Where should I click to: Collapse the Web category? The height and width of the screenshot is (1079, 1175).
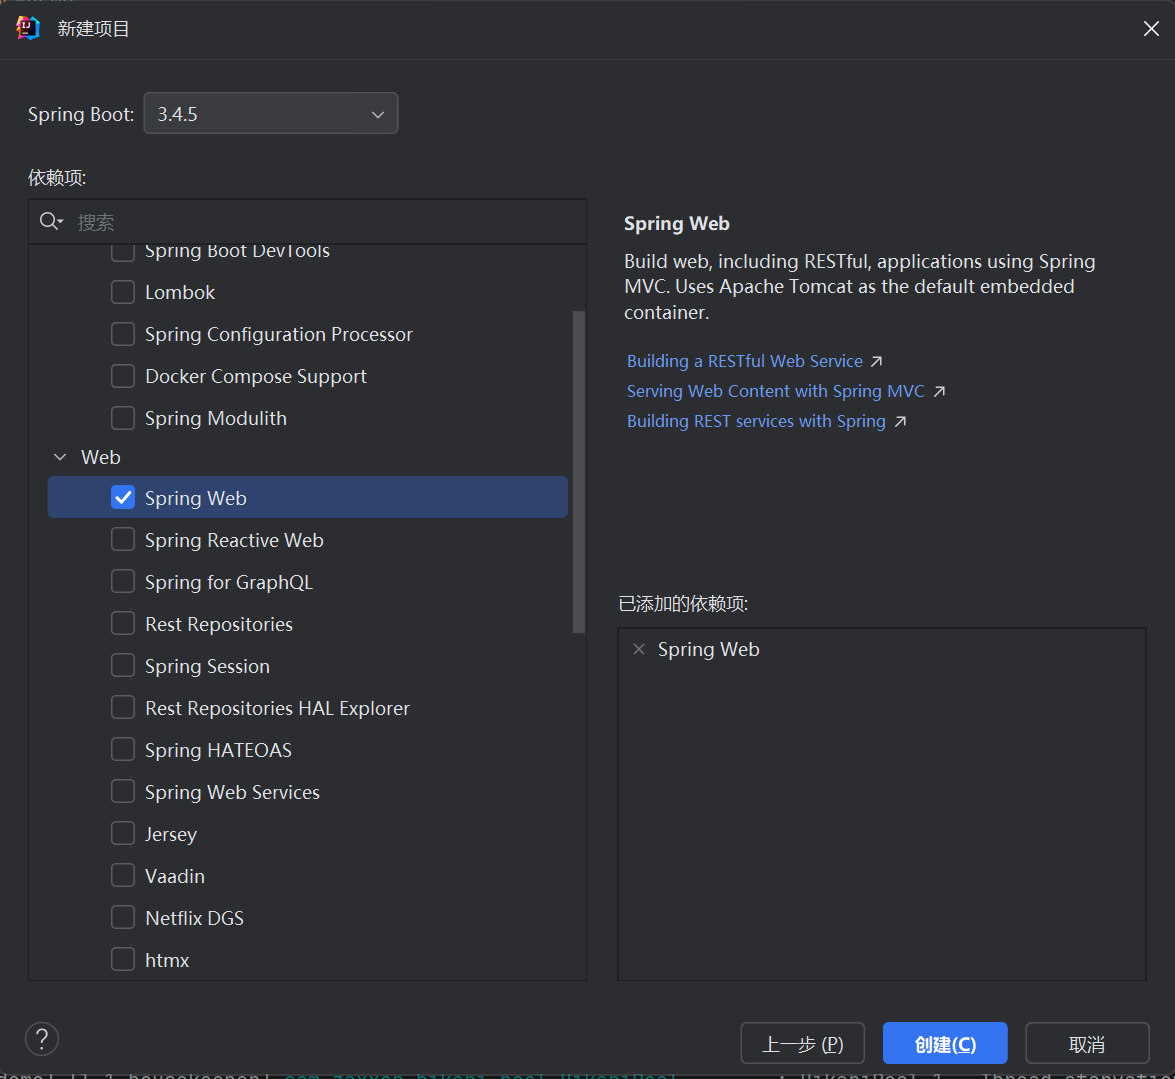pos(61,457)
